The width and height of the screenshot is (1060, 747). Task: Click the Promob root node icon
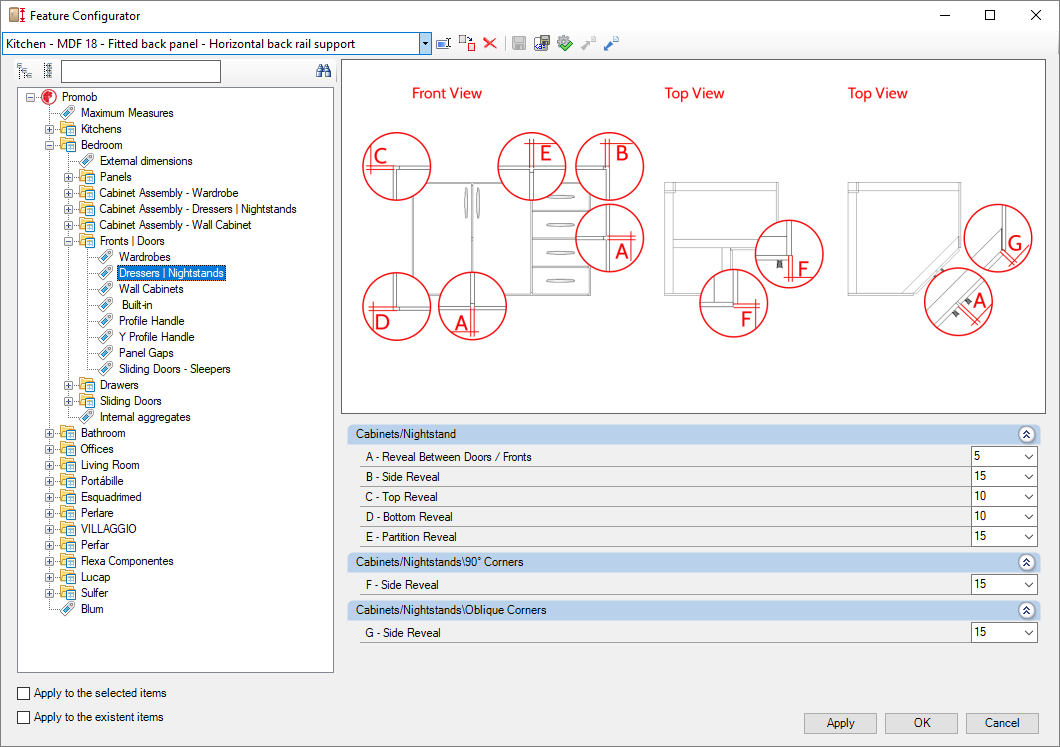[48, 97]
